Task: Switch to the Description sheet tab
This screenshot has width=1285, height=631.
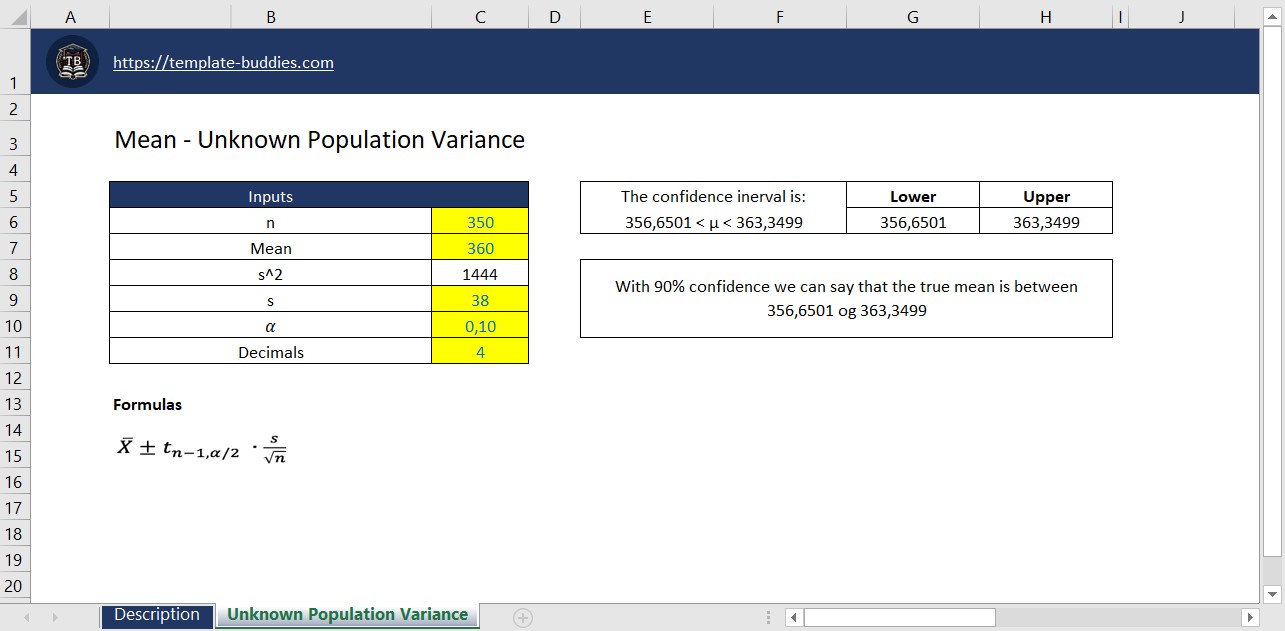Action: (x=156, y=616)
